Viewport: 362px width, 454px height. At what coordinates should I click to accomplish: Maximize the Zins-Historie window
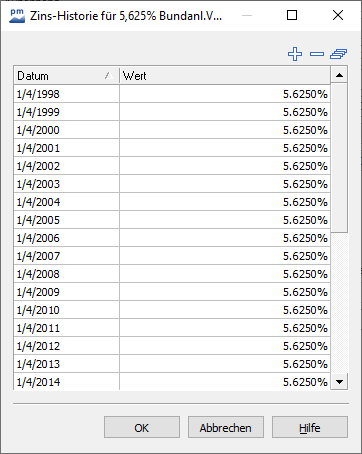(292, 15)
